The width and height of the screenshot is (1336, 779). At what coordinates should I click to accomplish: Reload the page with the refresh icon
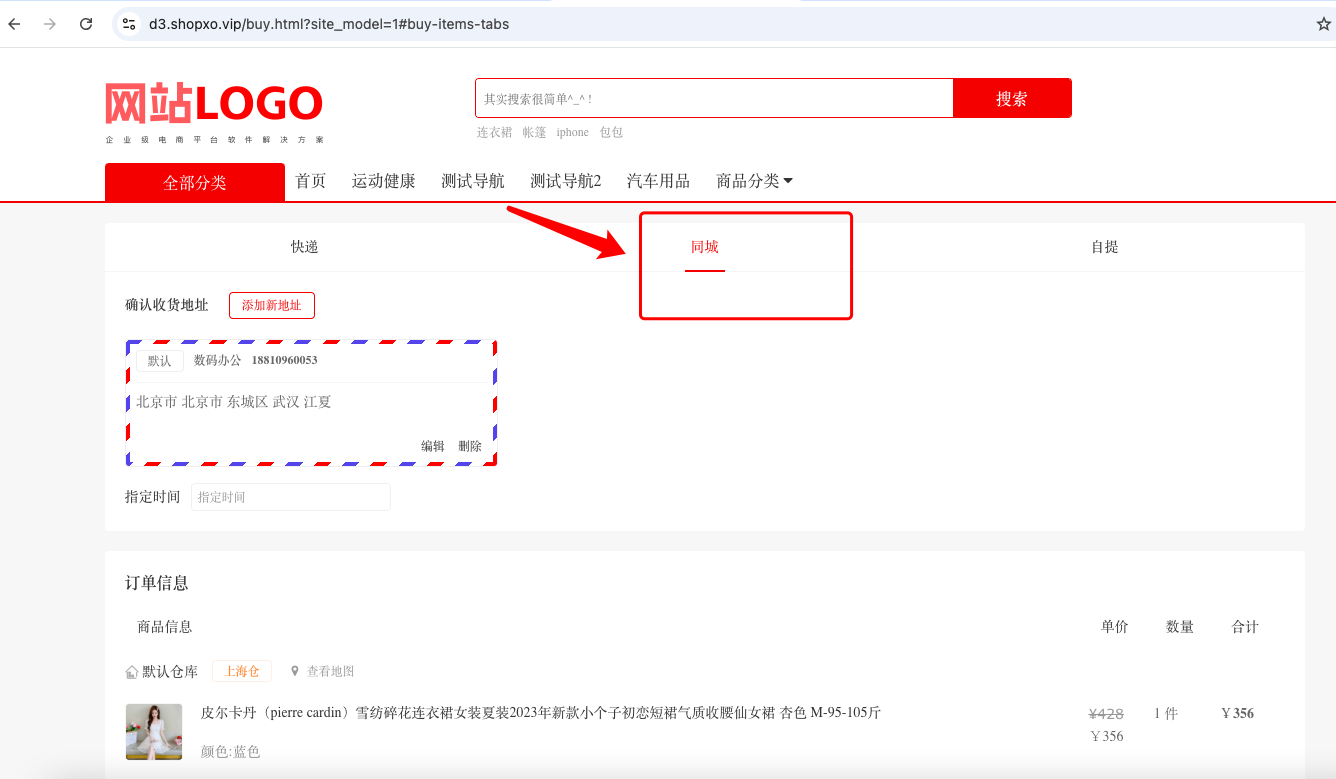click(86, 24)
